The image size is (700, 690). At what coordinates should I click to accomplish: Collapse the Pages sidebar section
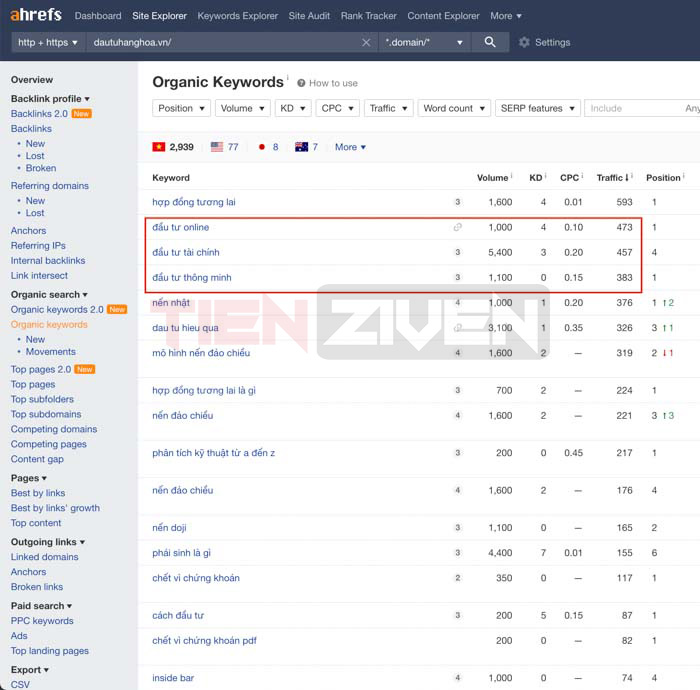29,478
